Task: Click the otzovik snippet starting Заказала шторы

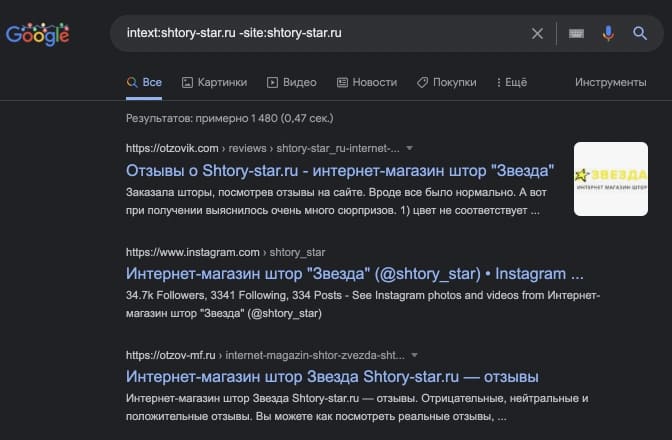Action: coord(336,201)
